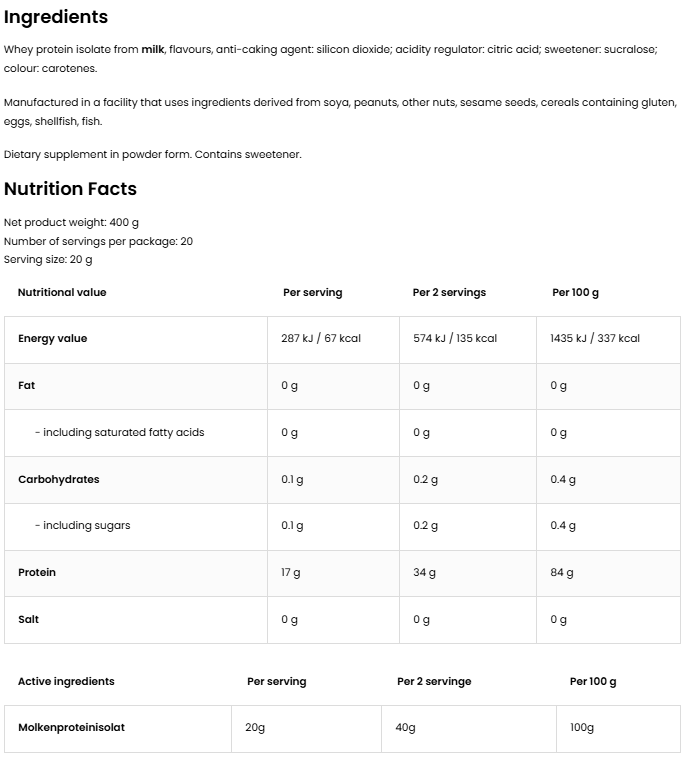Click the Molkenproteinisolat row label

pos(71,728)
